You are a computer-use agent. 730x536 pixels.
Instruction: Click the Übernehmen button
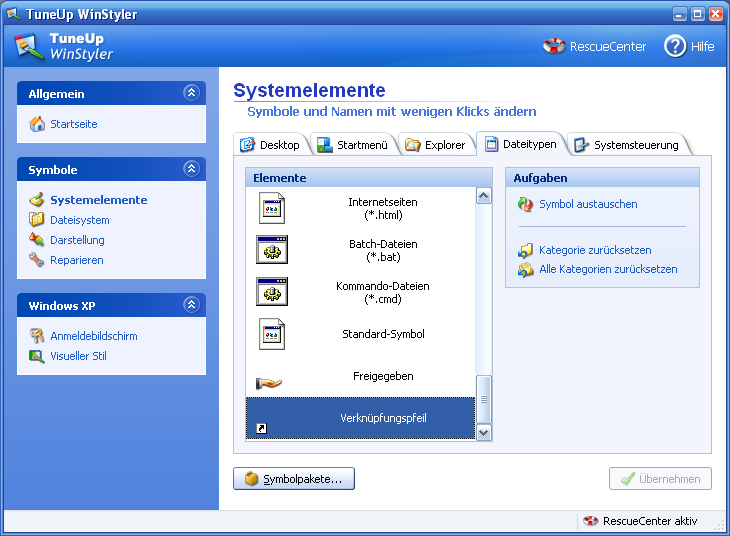[660, 479]
